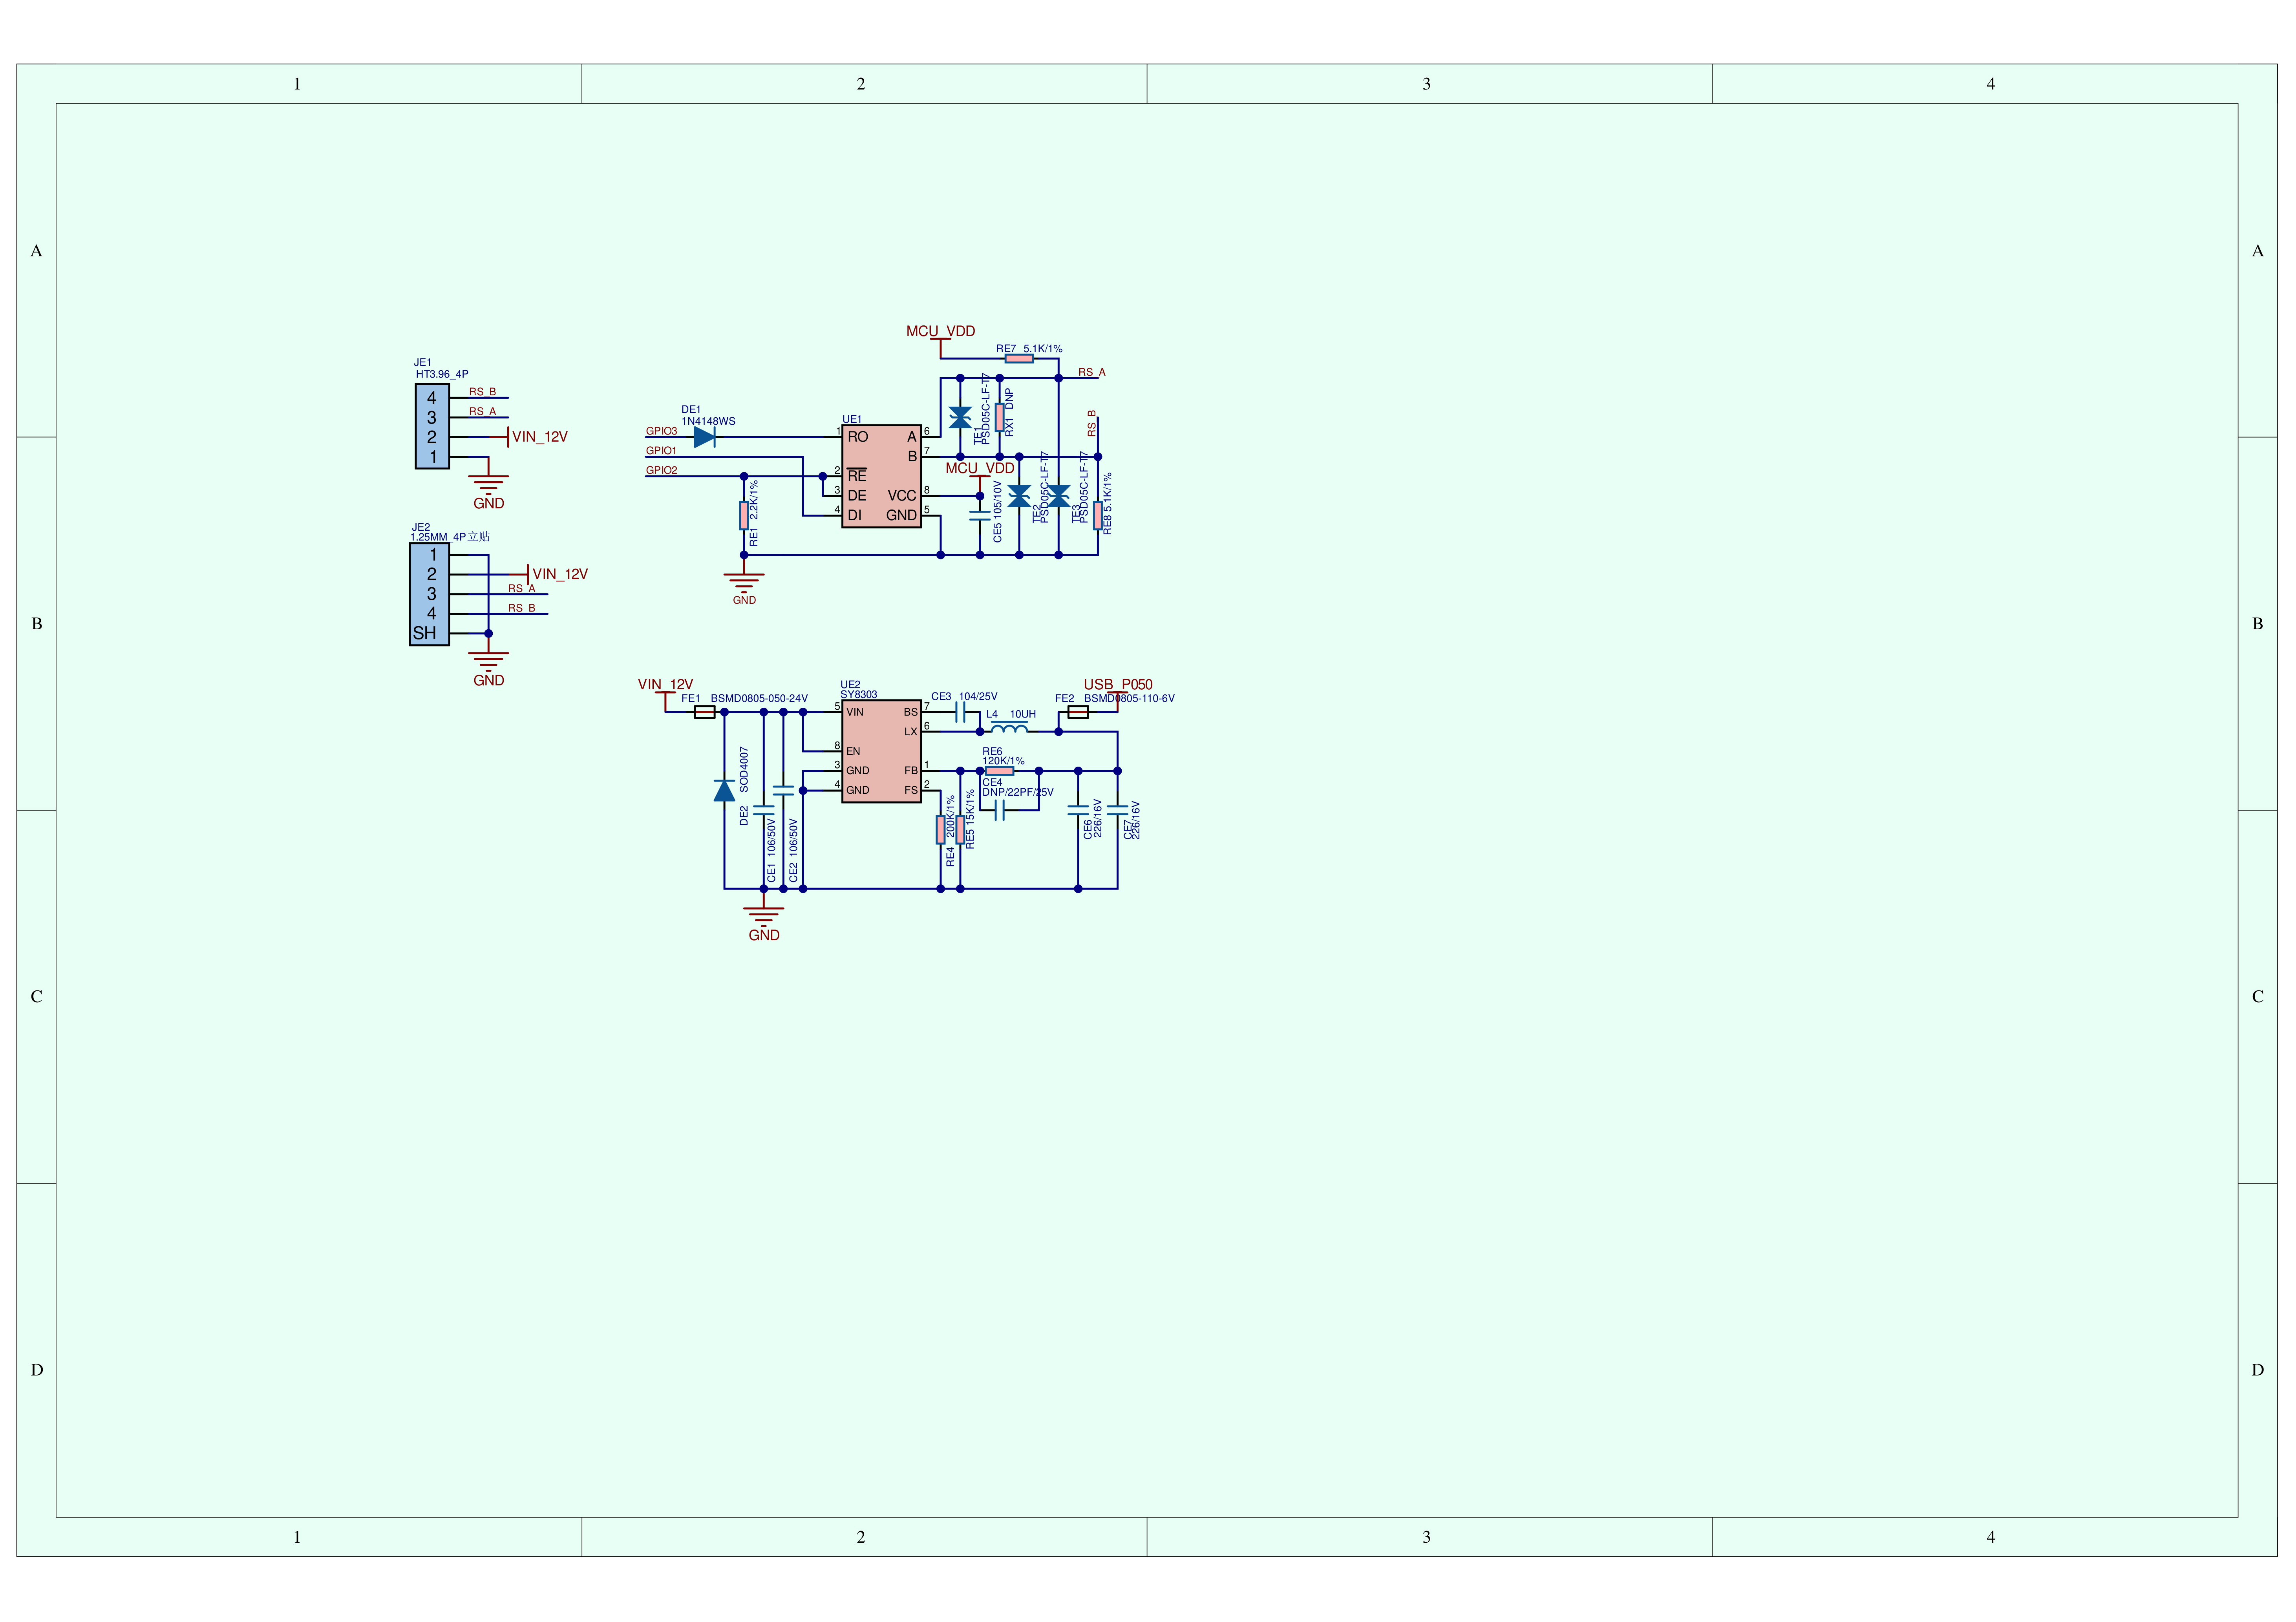Click the SH pin of JE2 connector
The width and height of the screenshot is (2296, 1622).
[x=424, y=633]
